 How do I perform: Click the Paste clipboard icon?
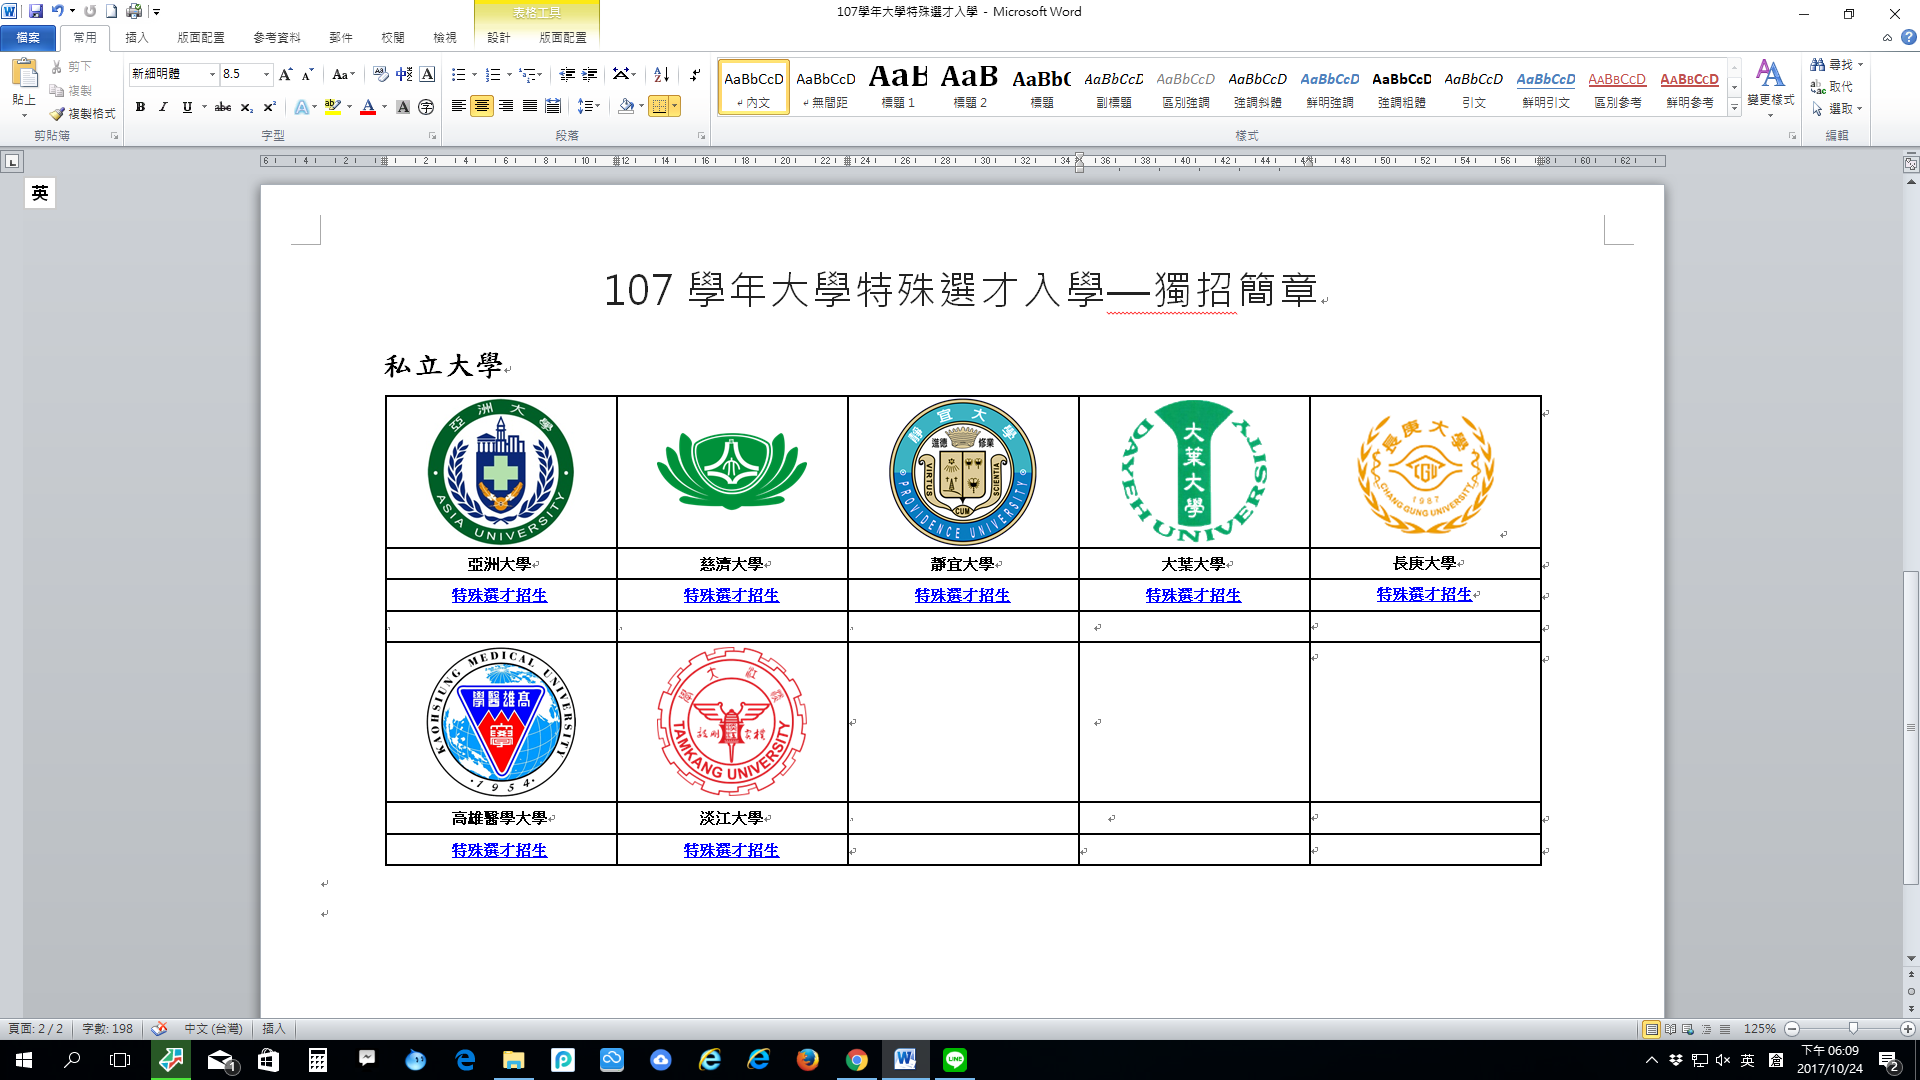[x=24, y=73]
